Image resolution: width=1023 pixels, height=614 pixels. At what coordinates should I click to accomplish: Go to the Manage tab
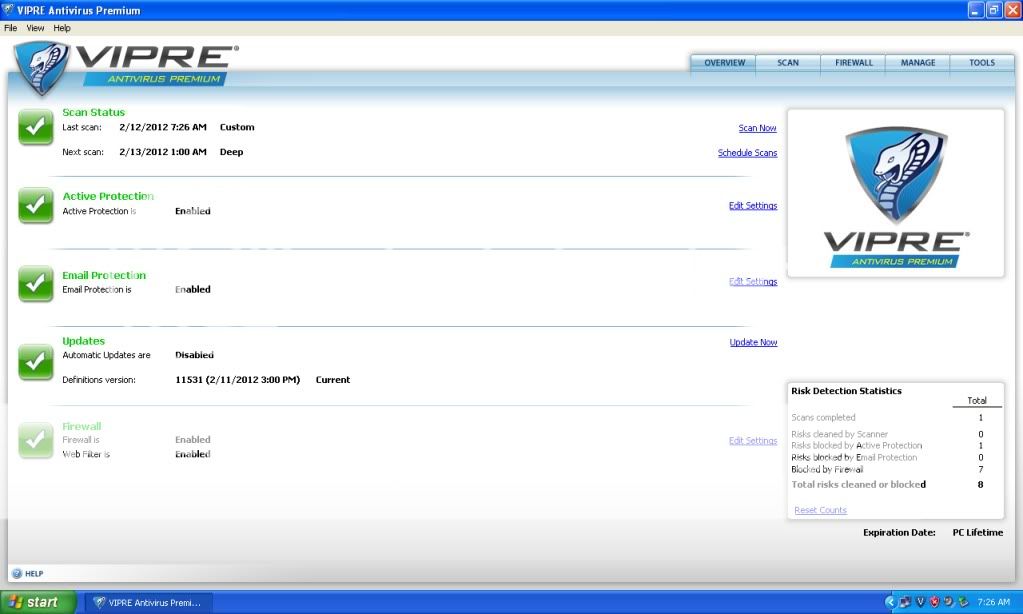pos(917,63)
